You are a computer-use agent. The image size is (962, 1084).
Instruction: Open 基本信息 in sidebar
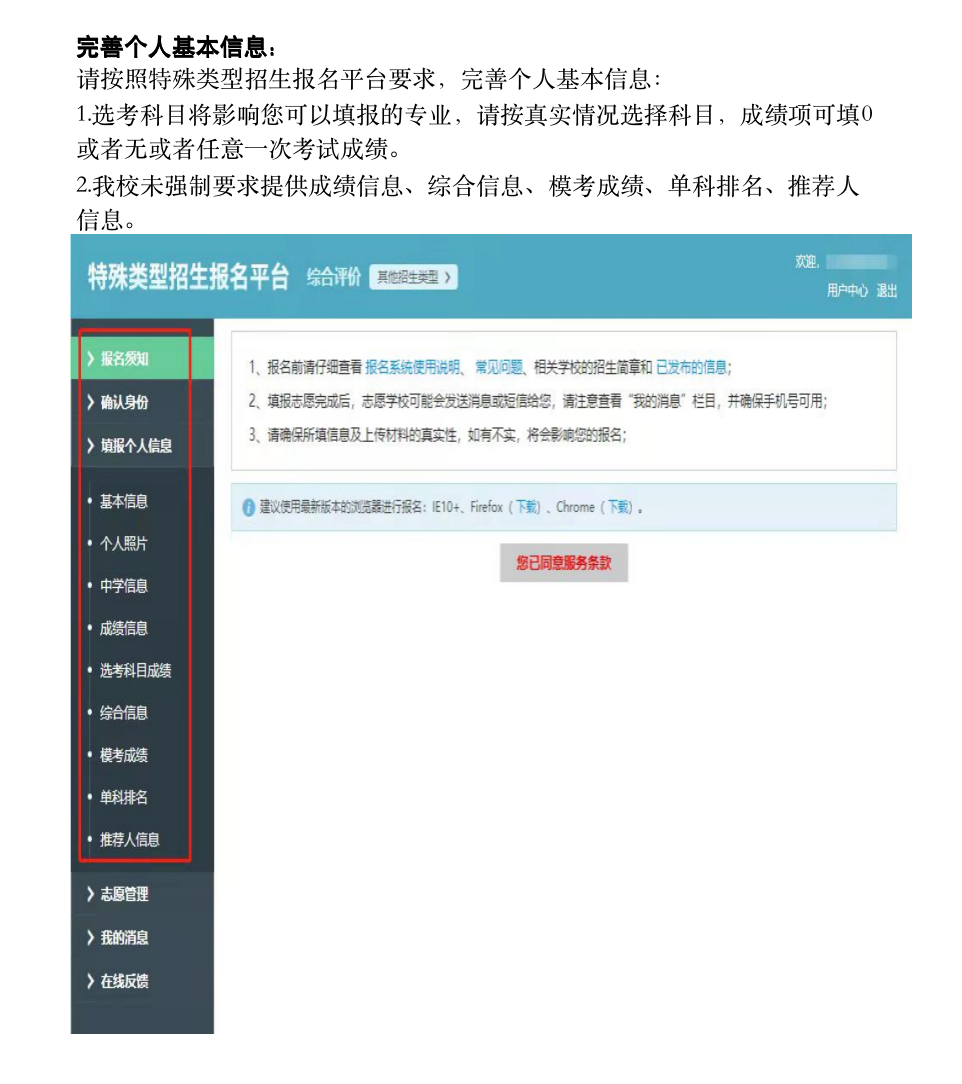pyautogui.click(x=124, y=501)
